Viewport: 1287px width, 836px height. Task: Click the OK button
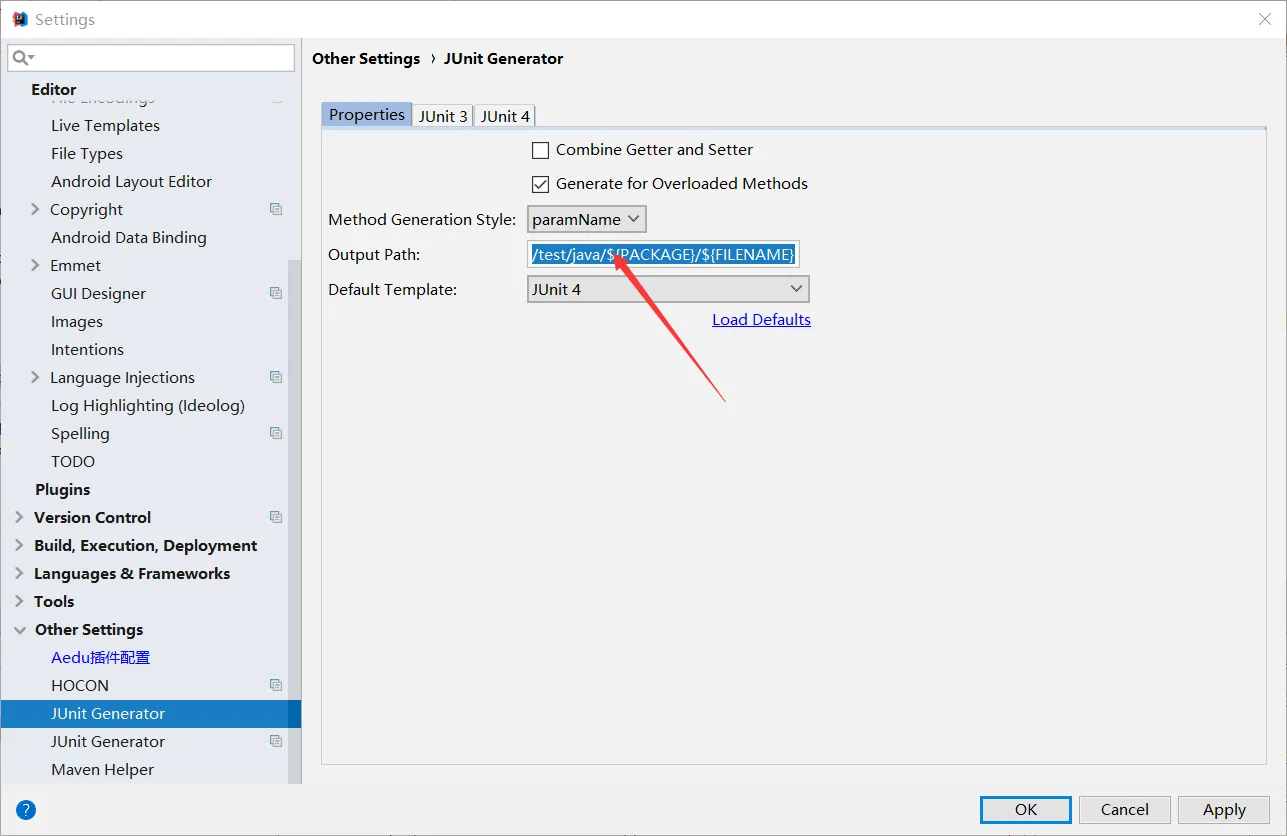point(1026,809)
